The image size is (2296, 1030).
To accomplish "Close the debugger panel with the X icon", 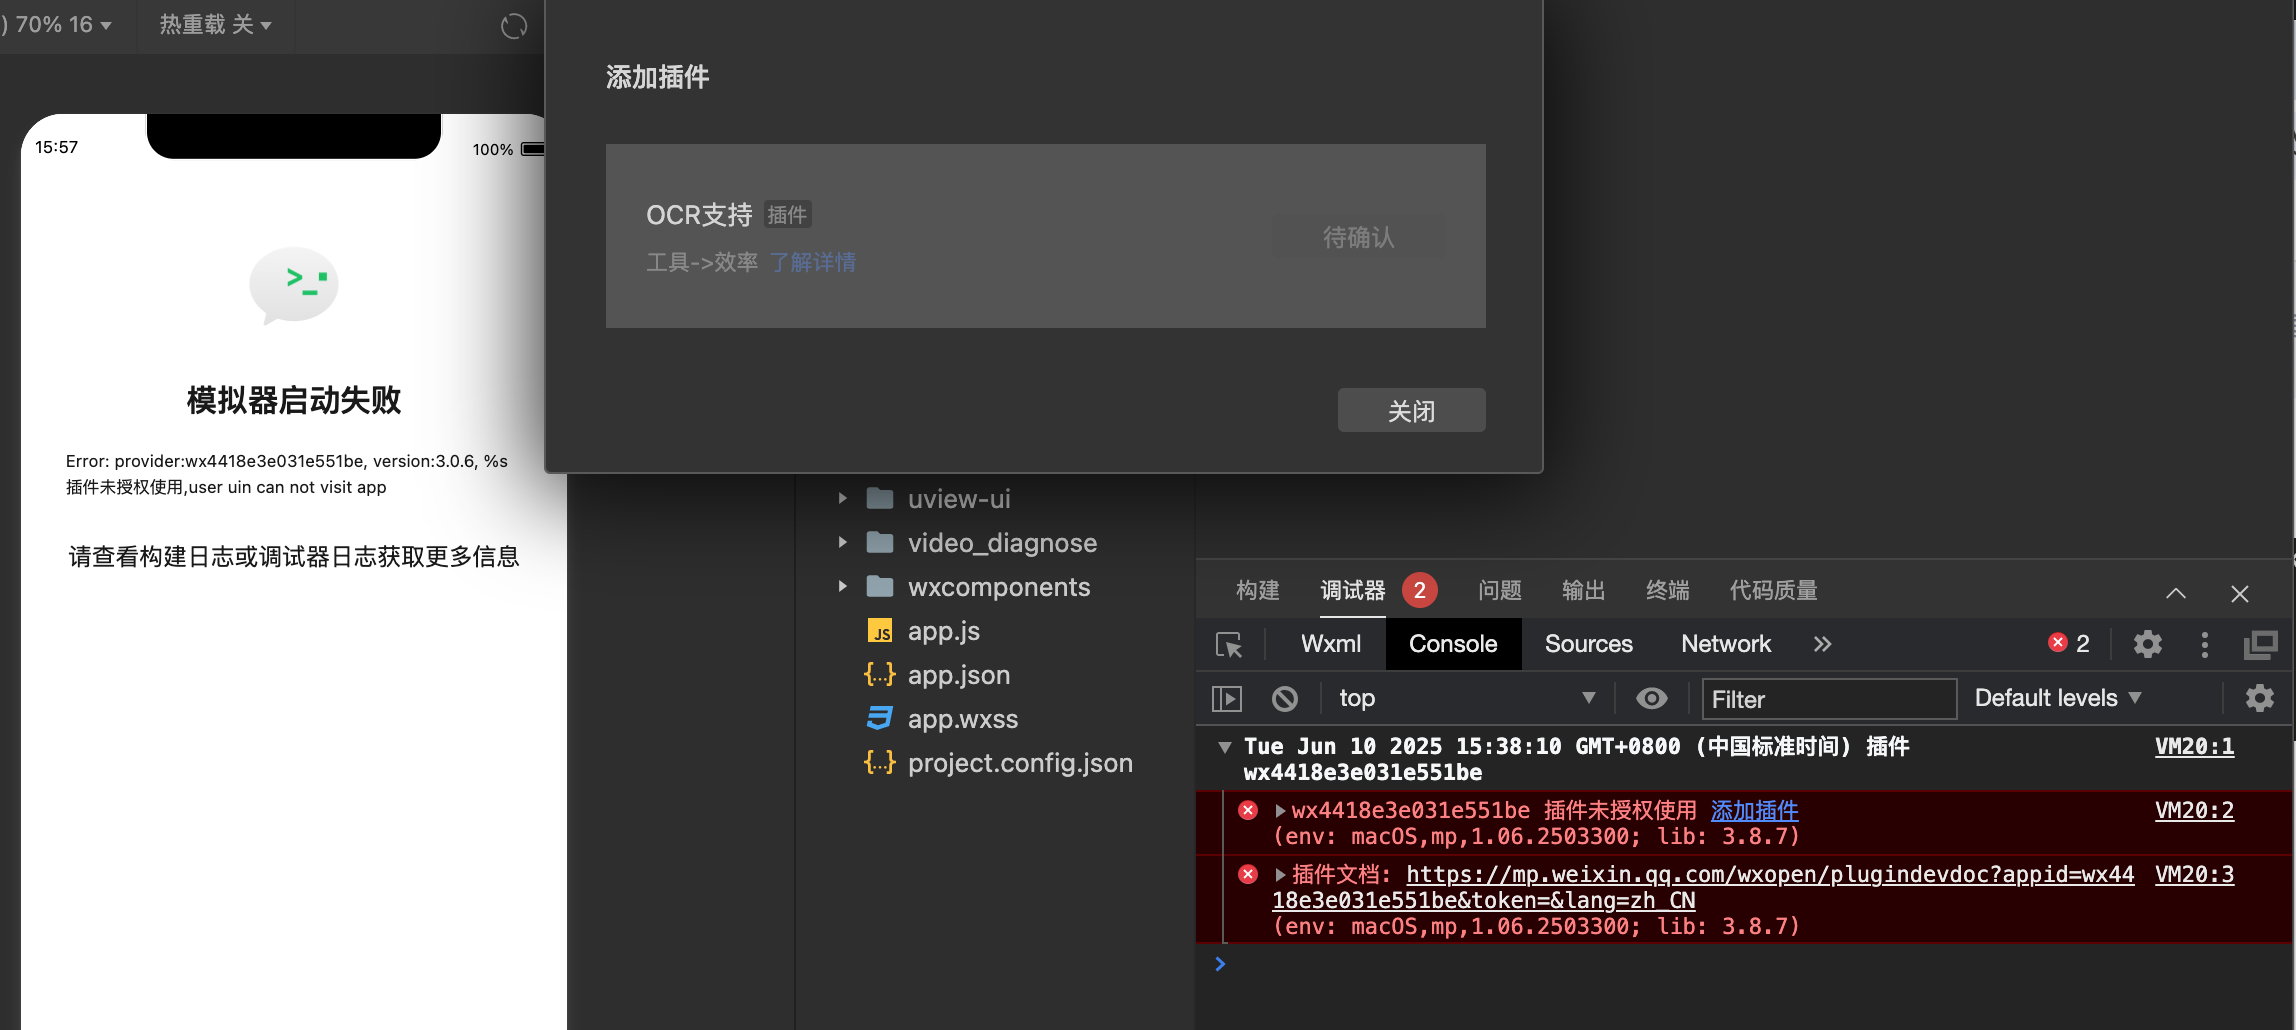I will pos(2240,593).
